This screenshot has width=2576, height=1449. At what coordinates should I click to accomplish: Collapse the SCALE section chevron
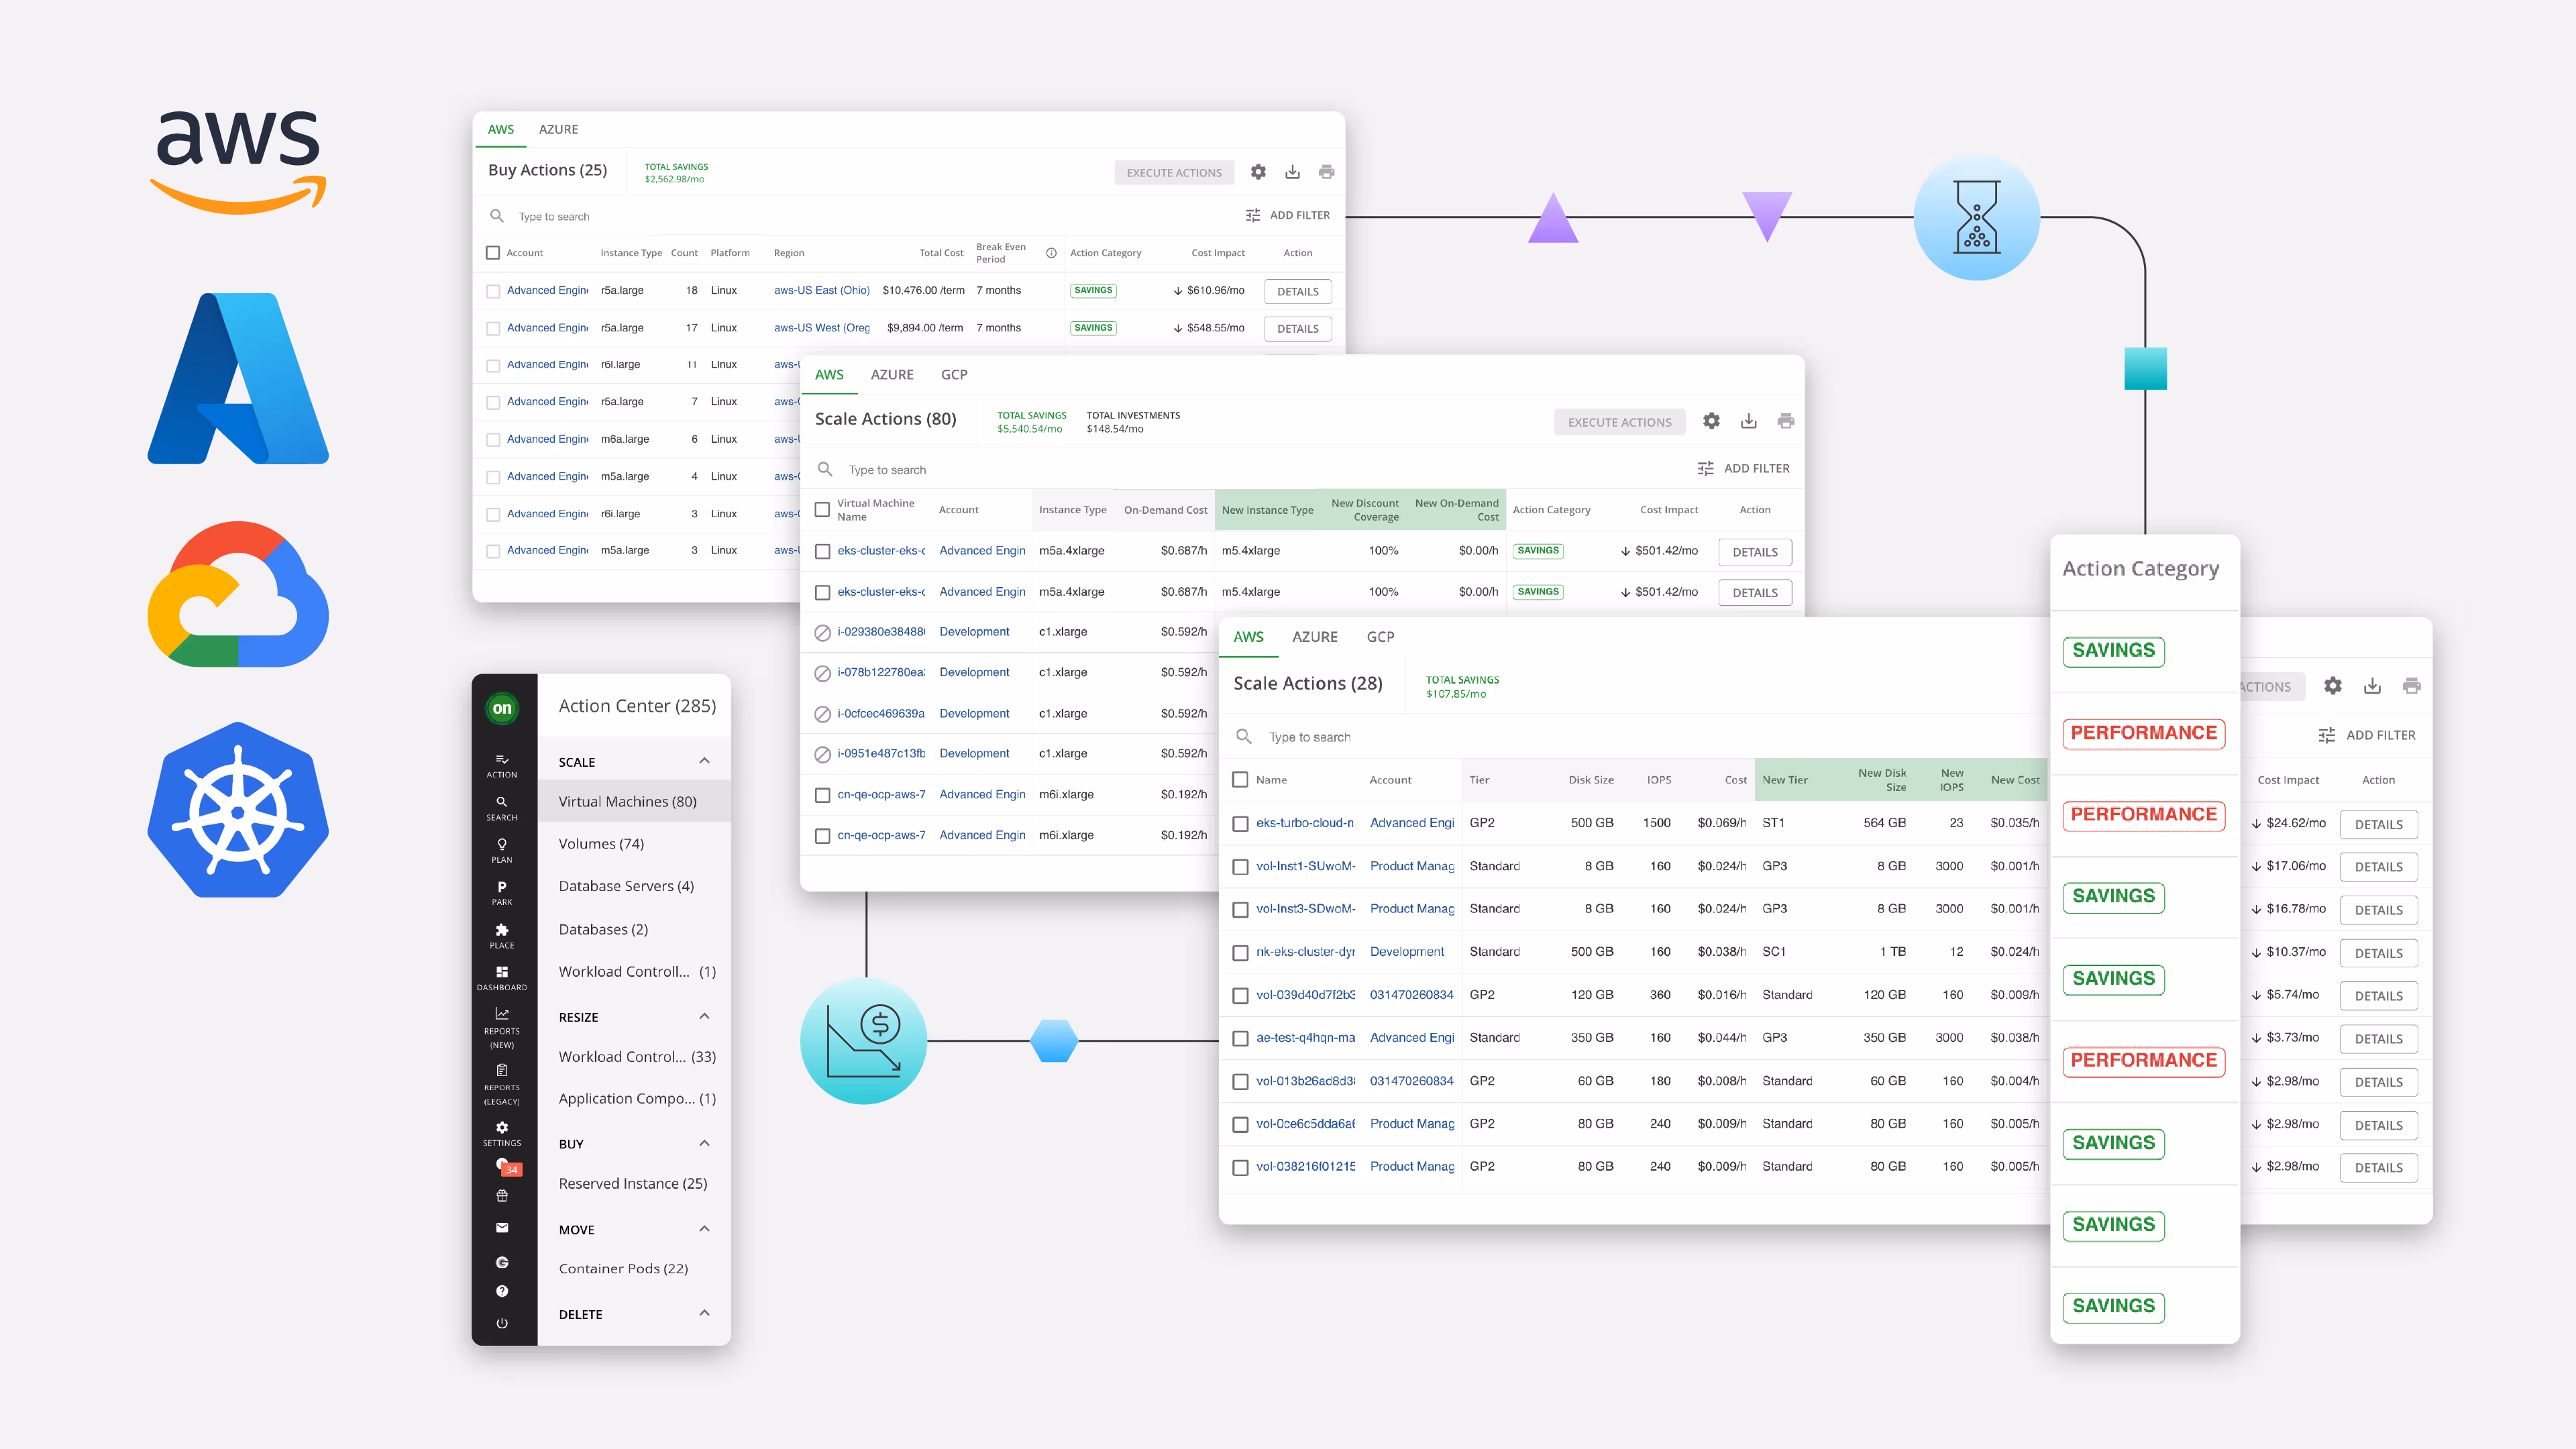coord(704,761)
